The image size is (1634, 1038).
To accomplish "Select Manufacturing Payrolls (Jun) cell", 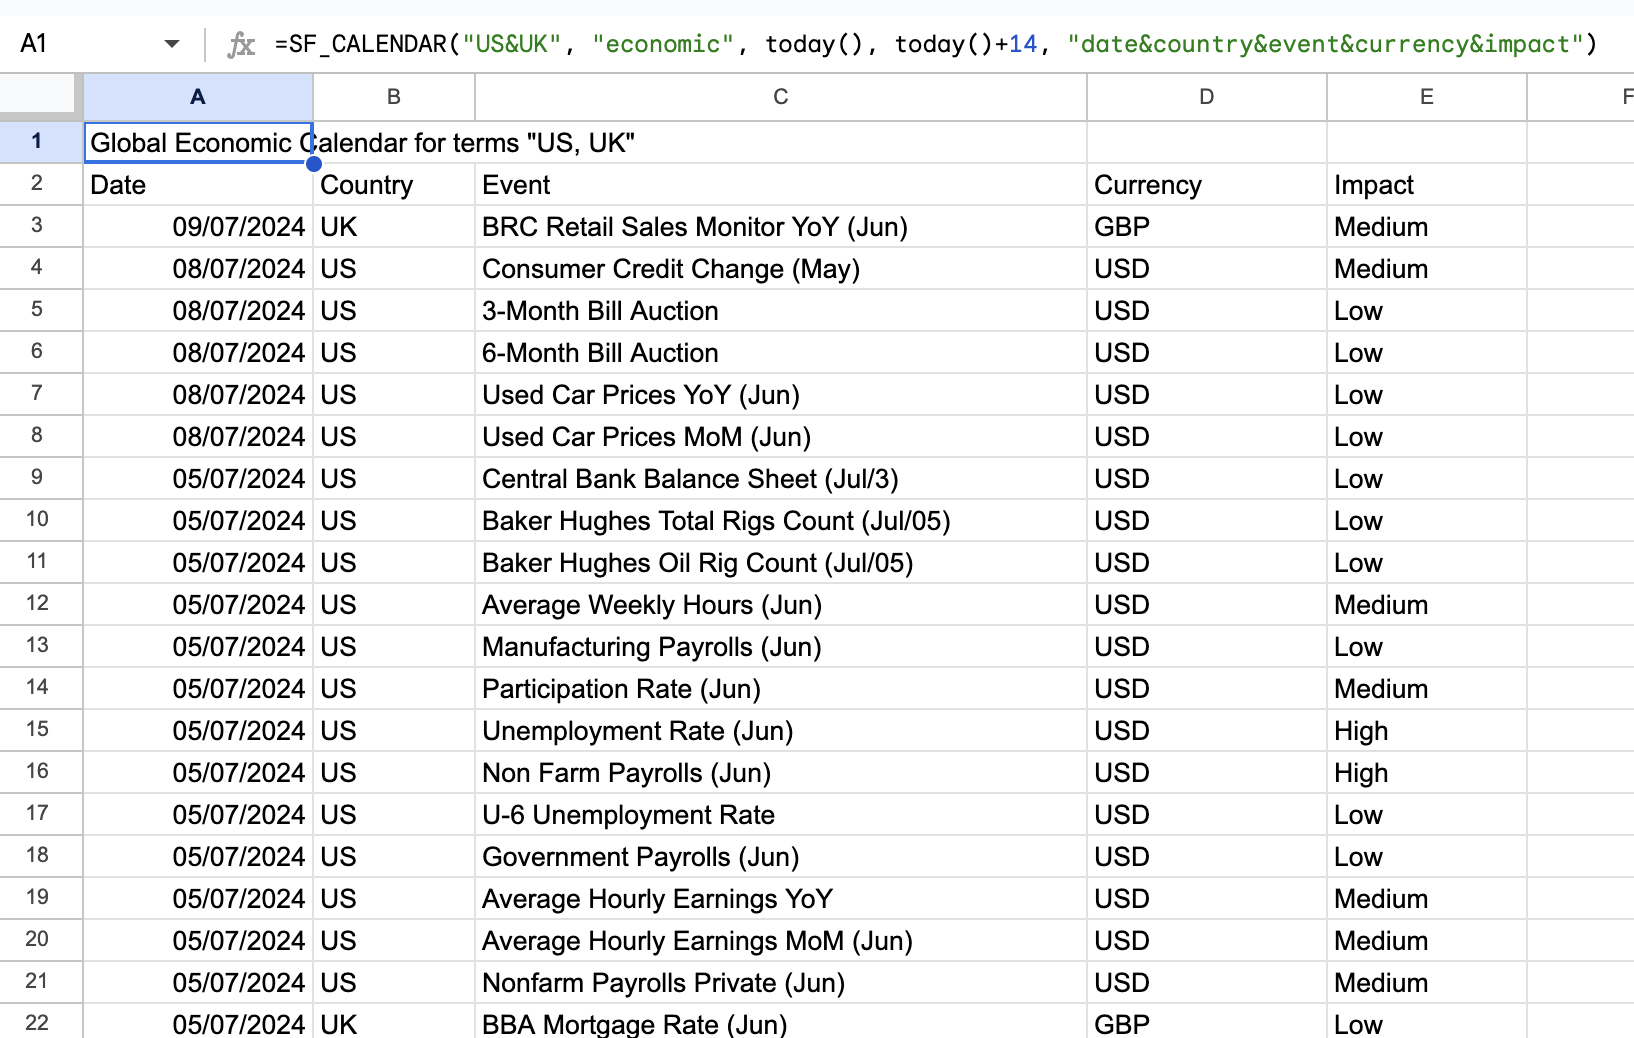I will click(x=781, y=647).
